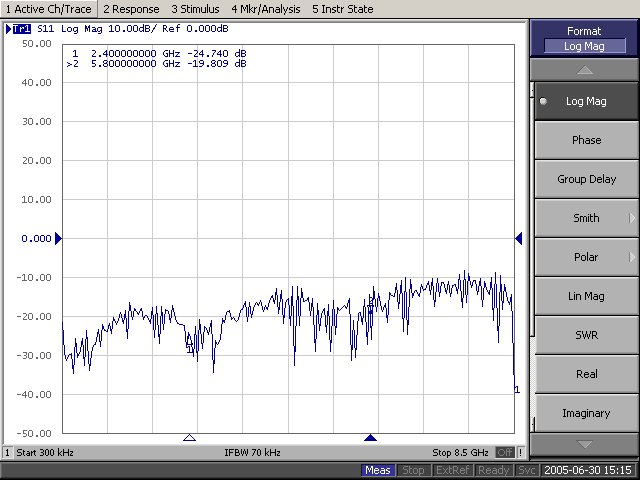Choose the Group Delay format softkey

click(587, 179)
